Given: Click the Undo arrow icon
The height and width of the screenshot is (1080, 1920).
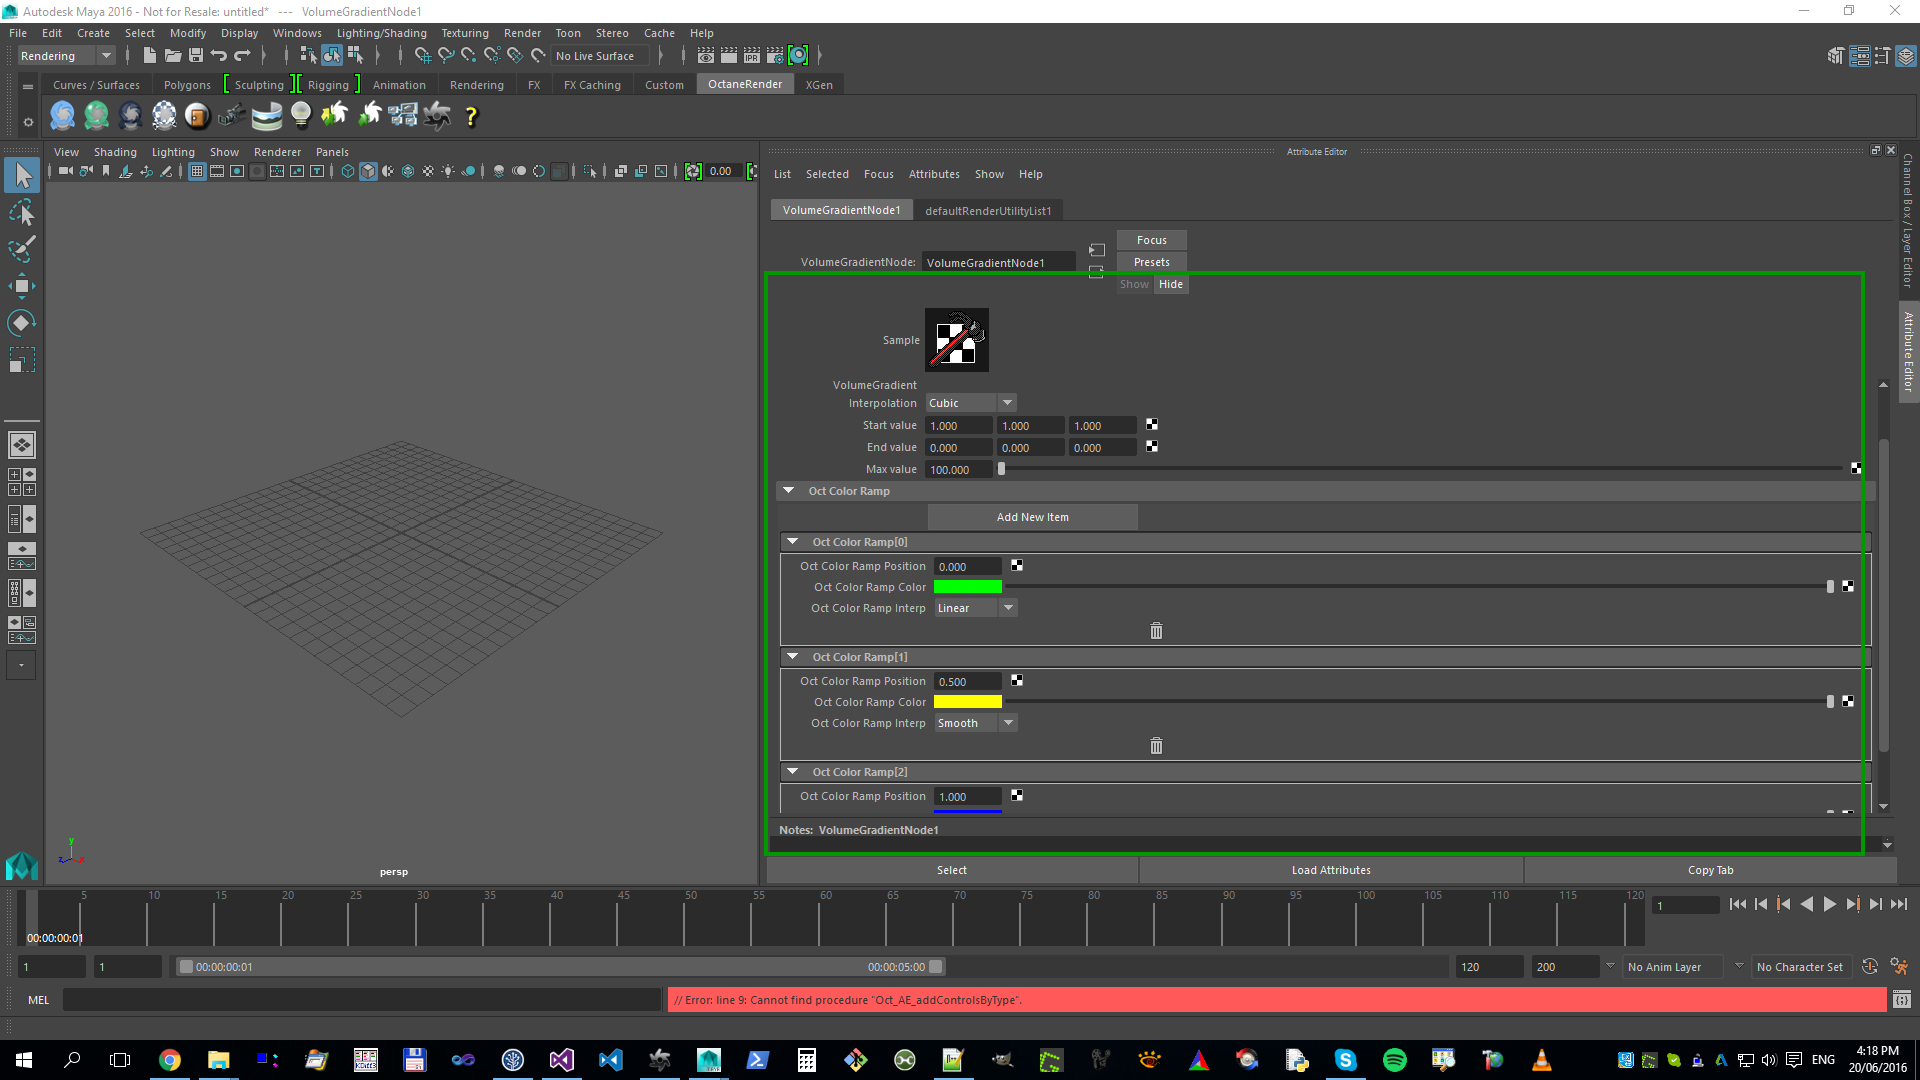Looking at the screenshot, I should tap(218, 56).
